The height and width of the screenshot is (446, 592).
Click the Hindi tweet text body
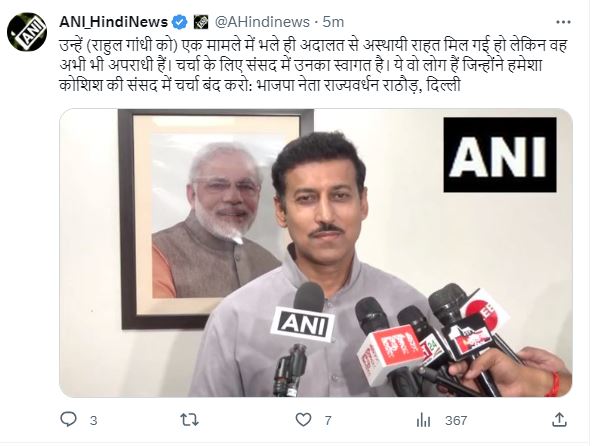pyautogui.click(x=313, y=65)
